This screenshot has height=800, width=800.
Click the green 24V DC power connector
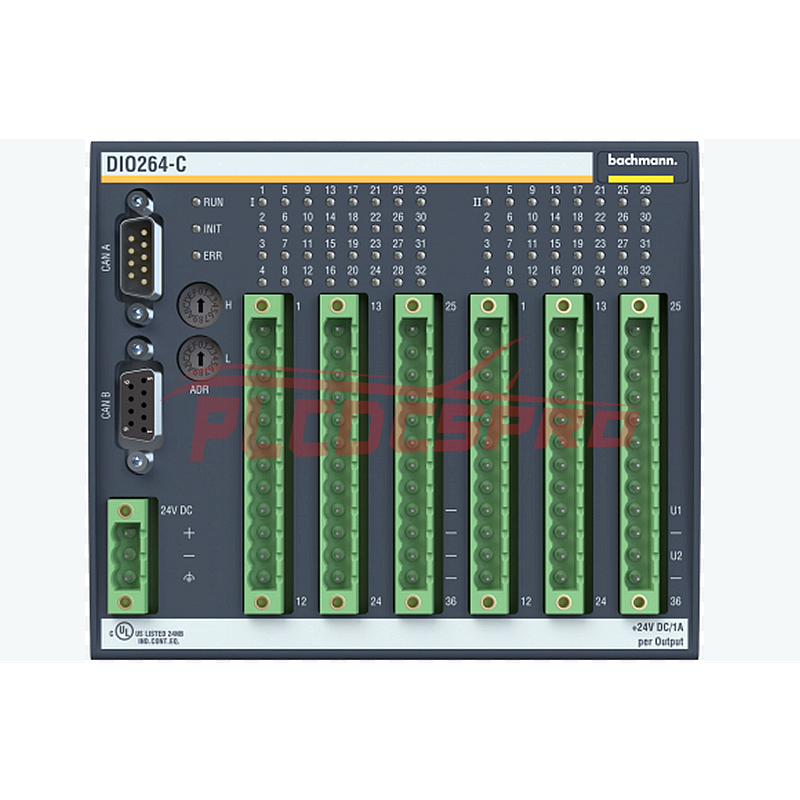tap(127, 555)
